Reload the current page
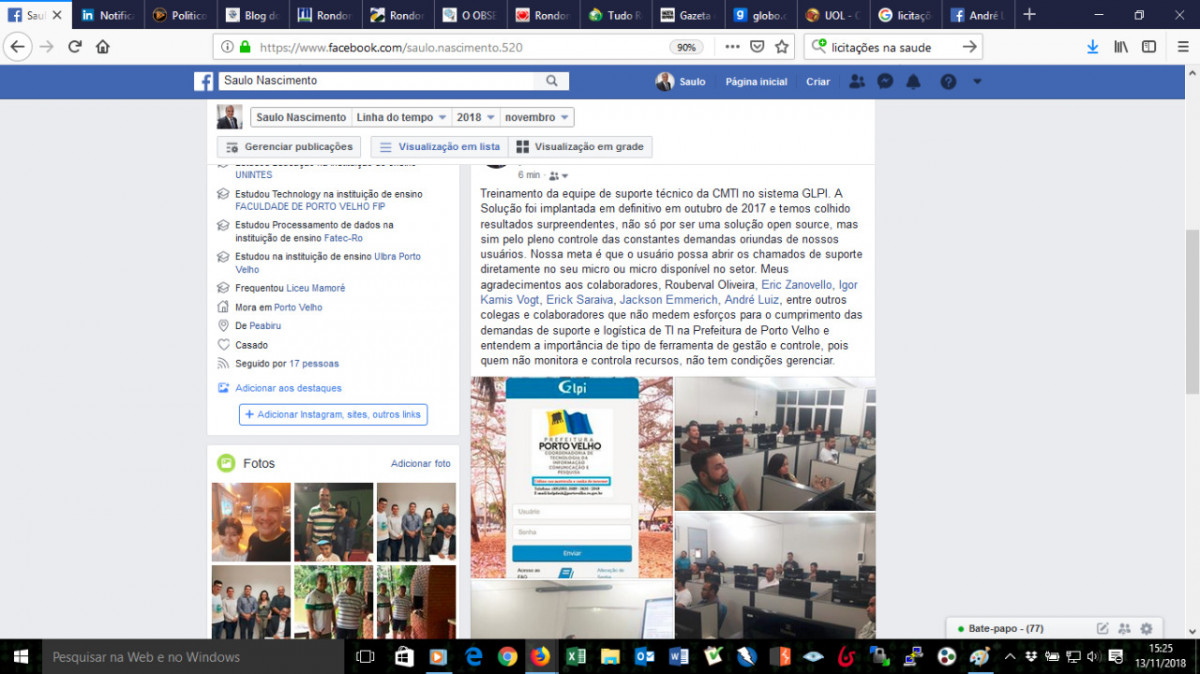1200x674 pixels. [x=75, y=47]
